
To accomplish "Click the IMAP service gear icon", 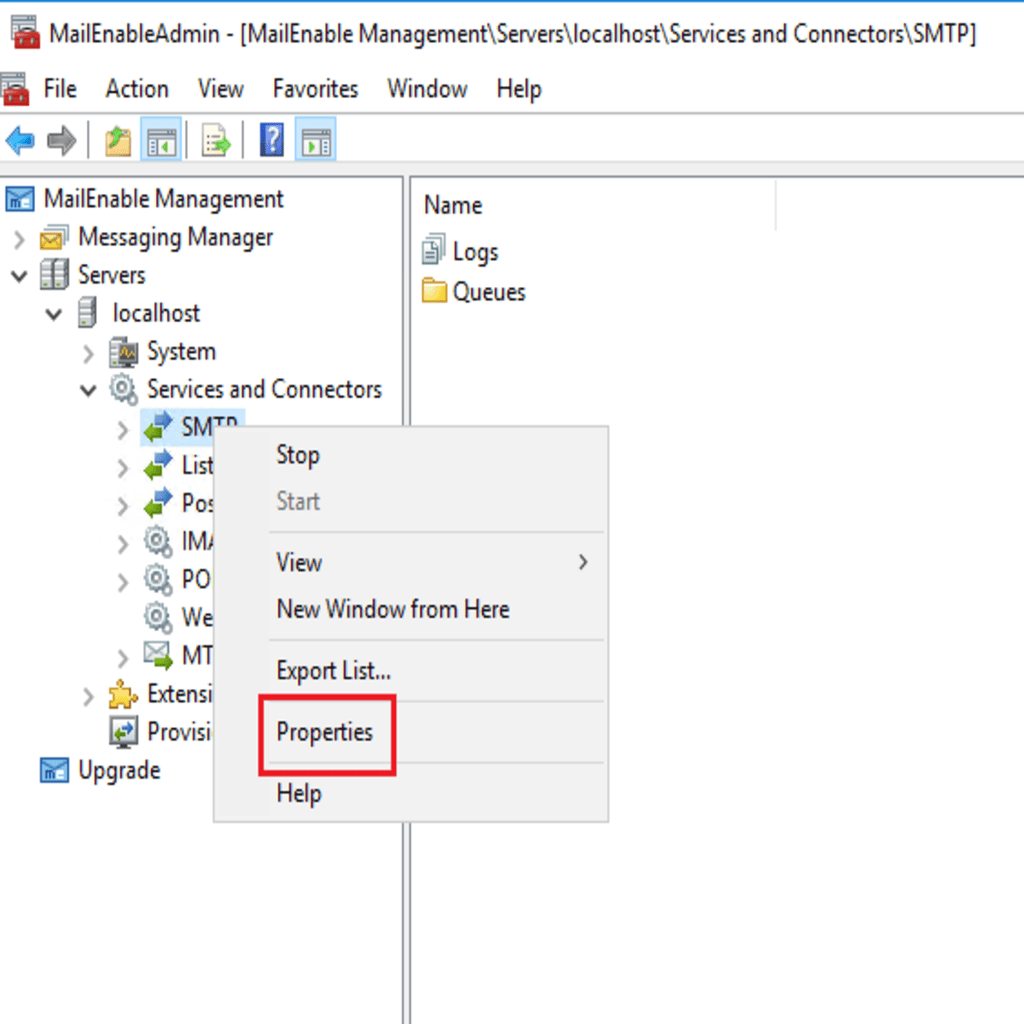I will click(x=158, y=541).
